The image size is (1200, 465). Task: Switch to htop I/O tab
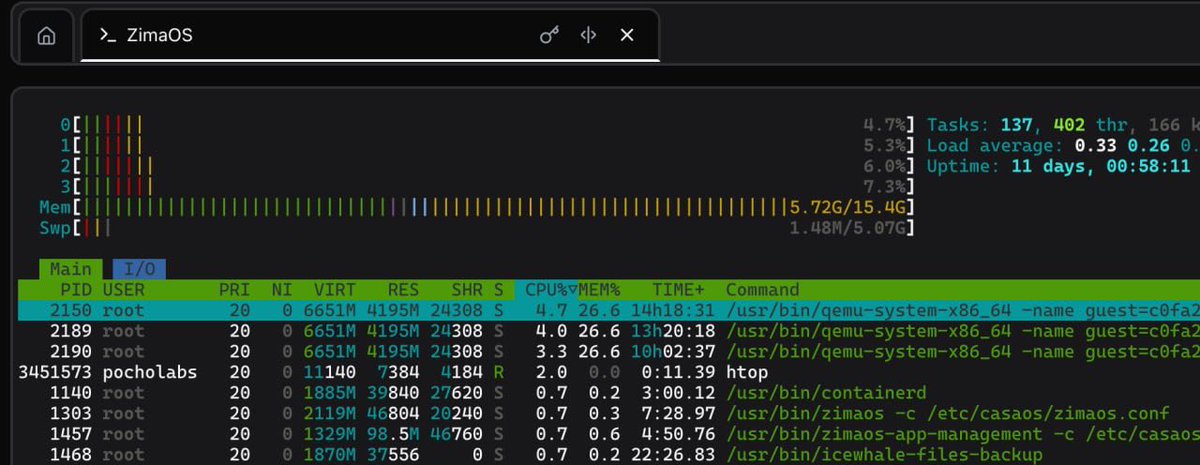[x=139, y=269]
